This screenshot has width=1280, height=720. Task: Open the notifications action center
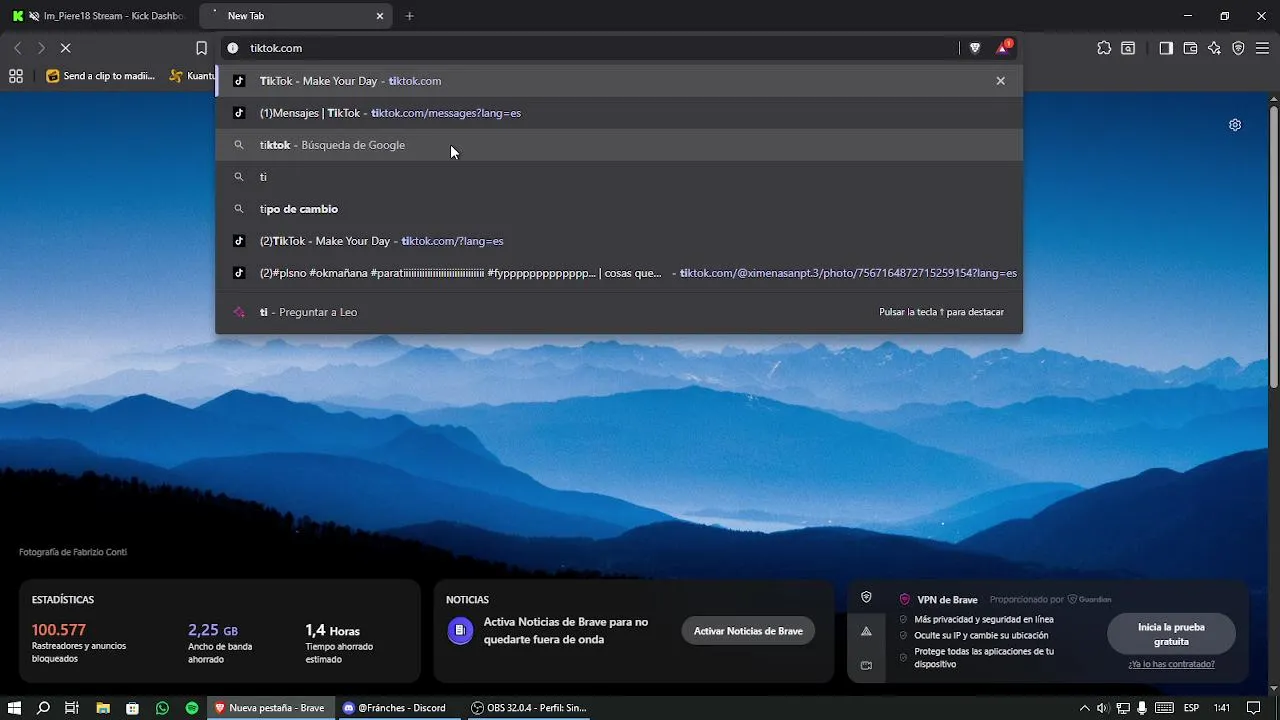1254,708
